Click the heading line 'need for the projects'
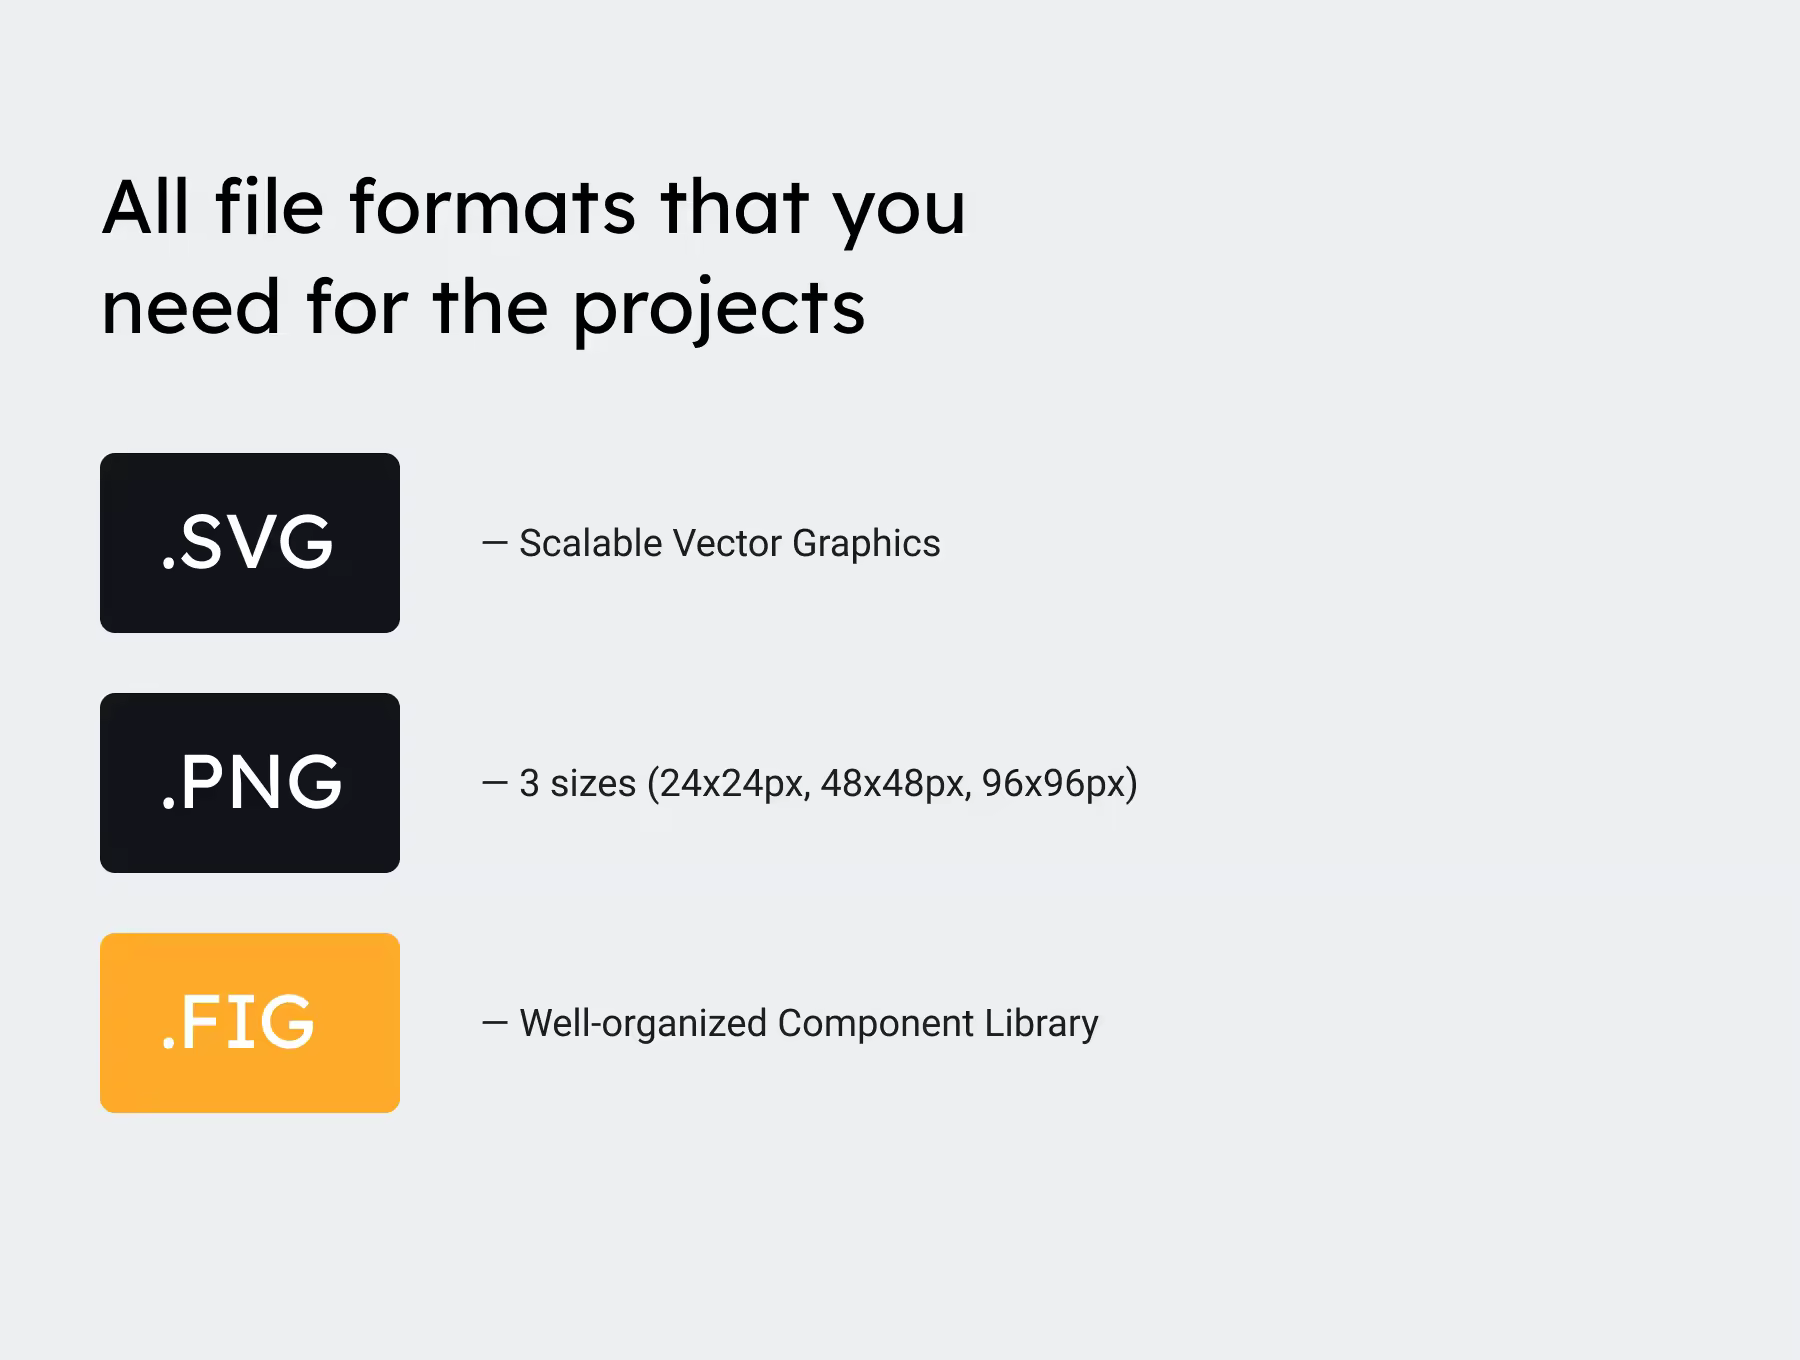Screen dimensions: 1800x1360 (x=483, y=309)
